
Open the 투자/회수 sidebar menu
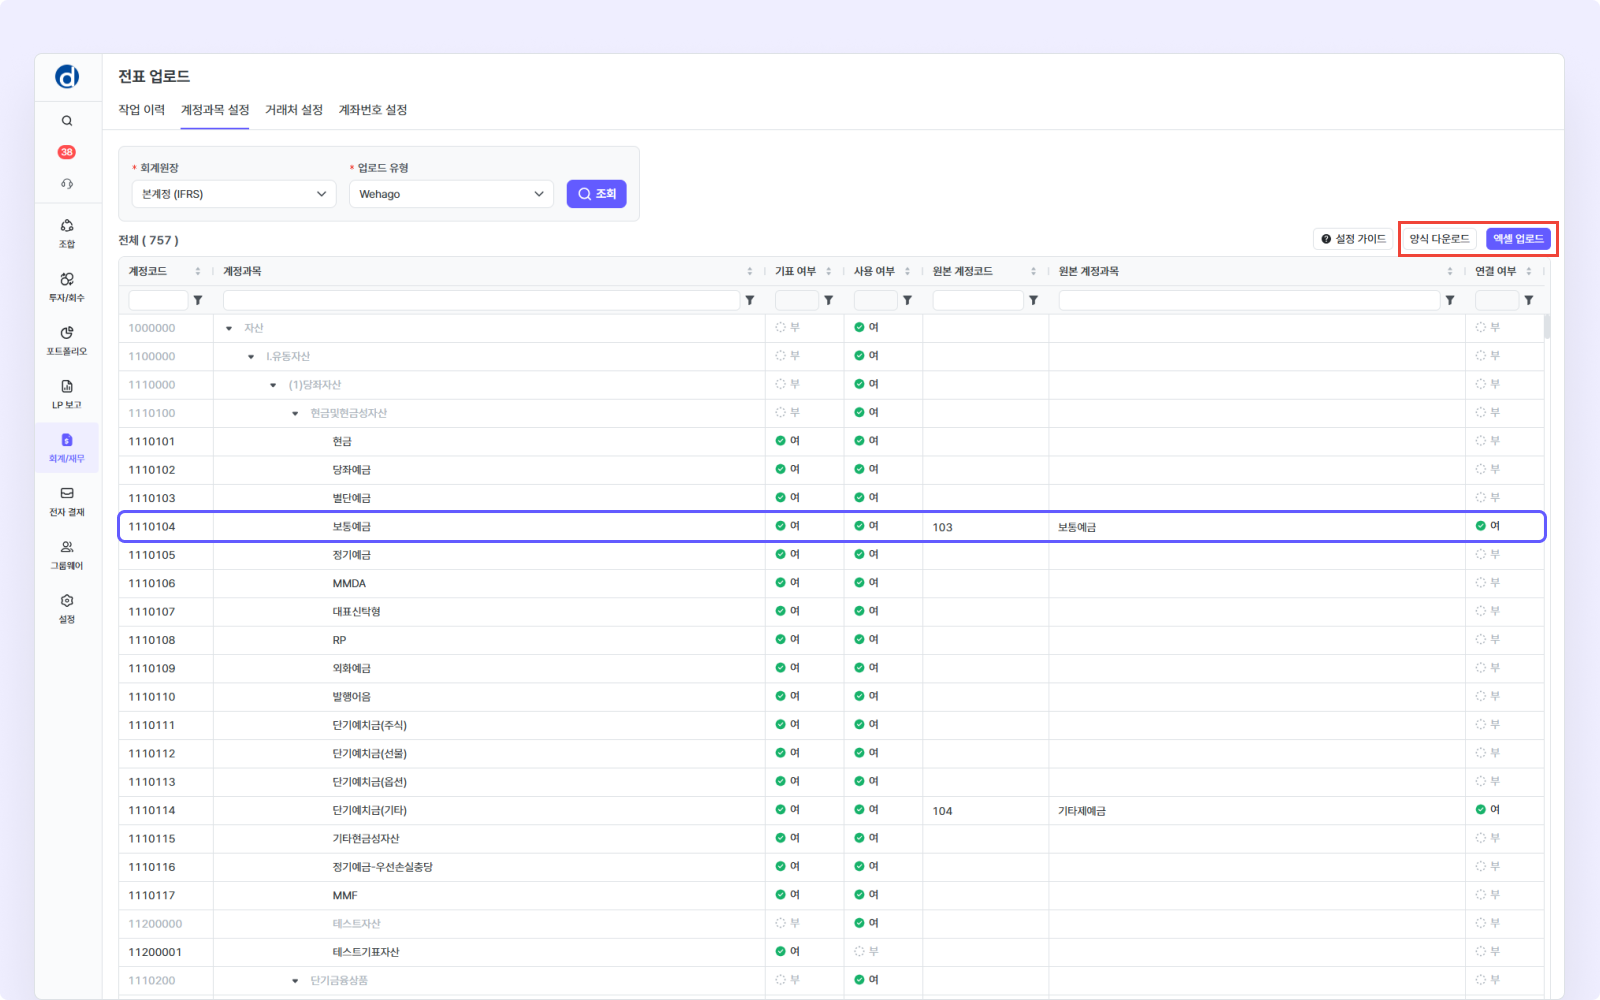click(x=67, y=287)
